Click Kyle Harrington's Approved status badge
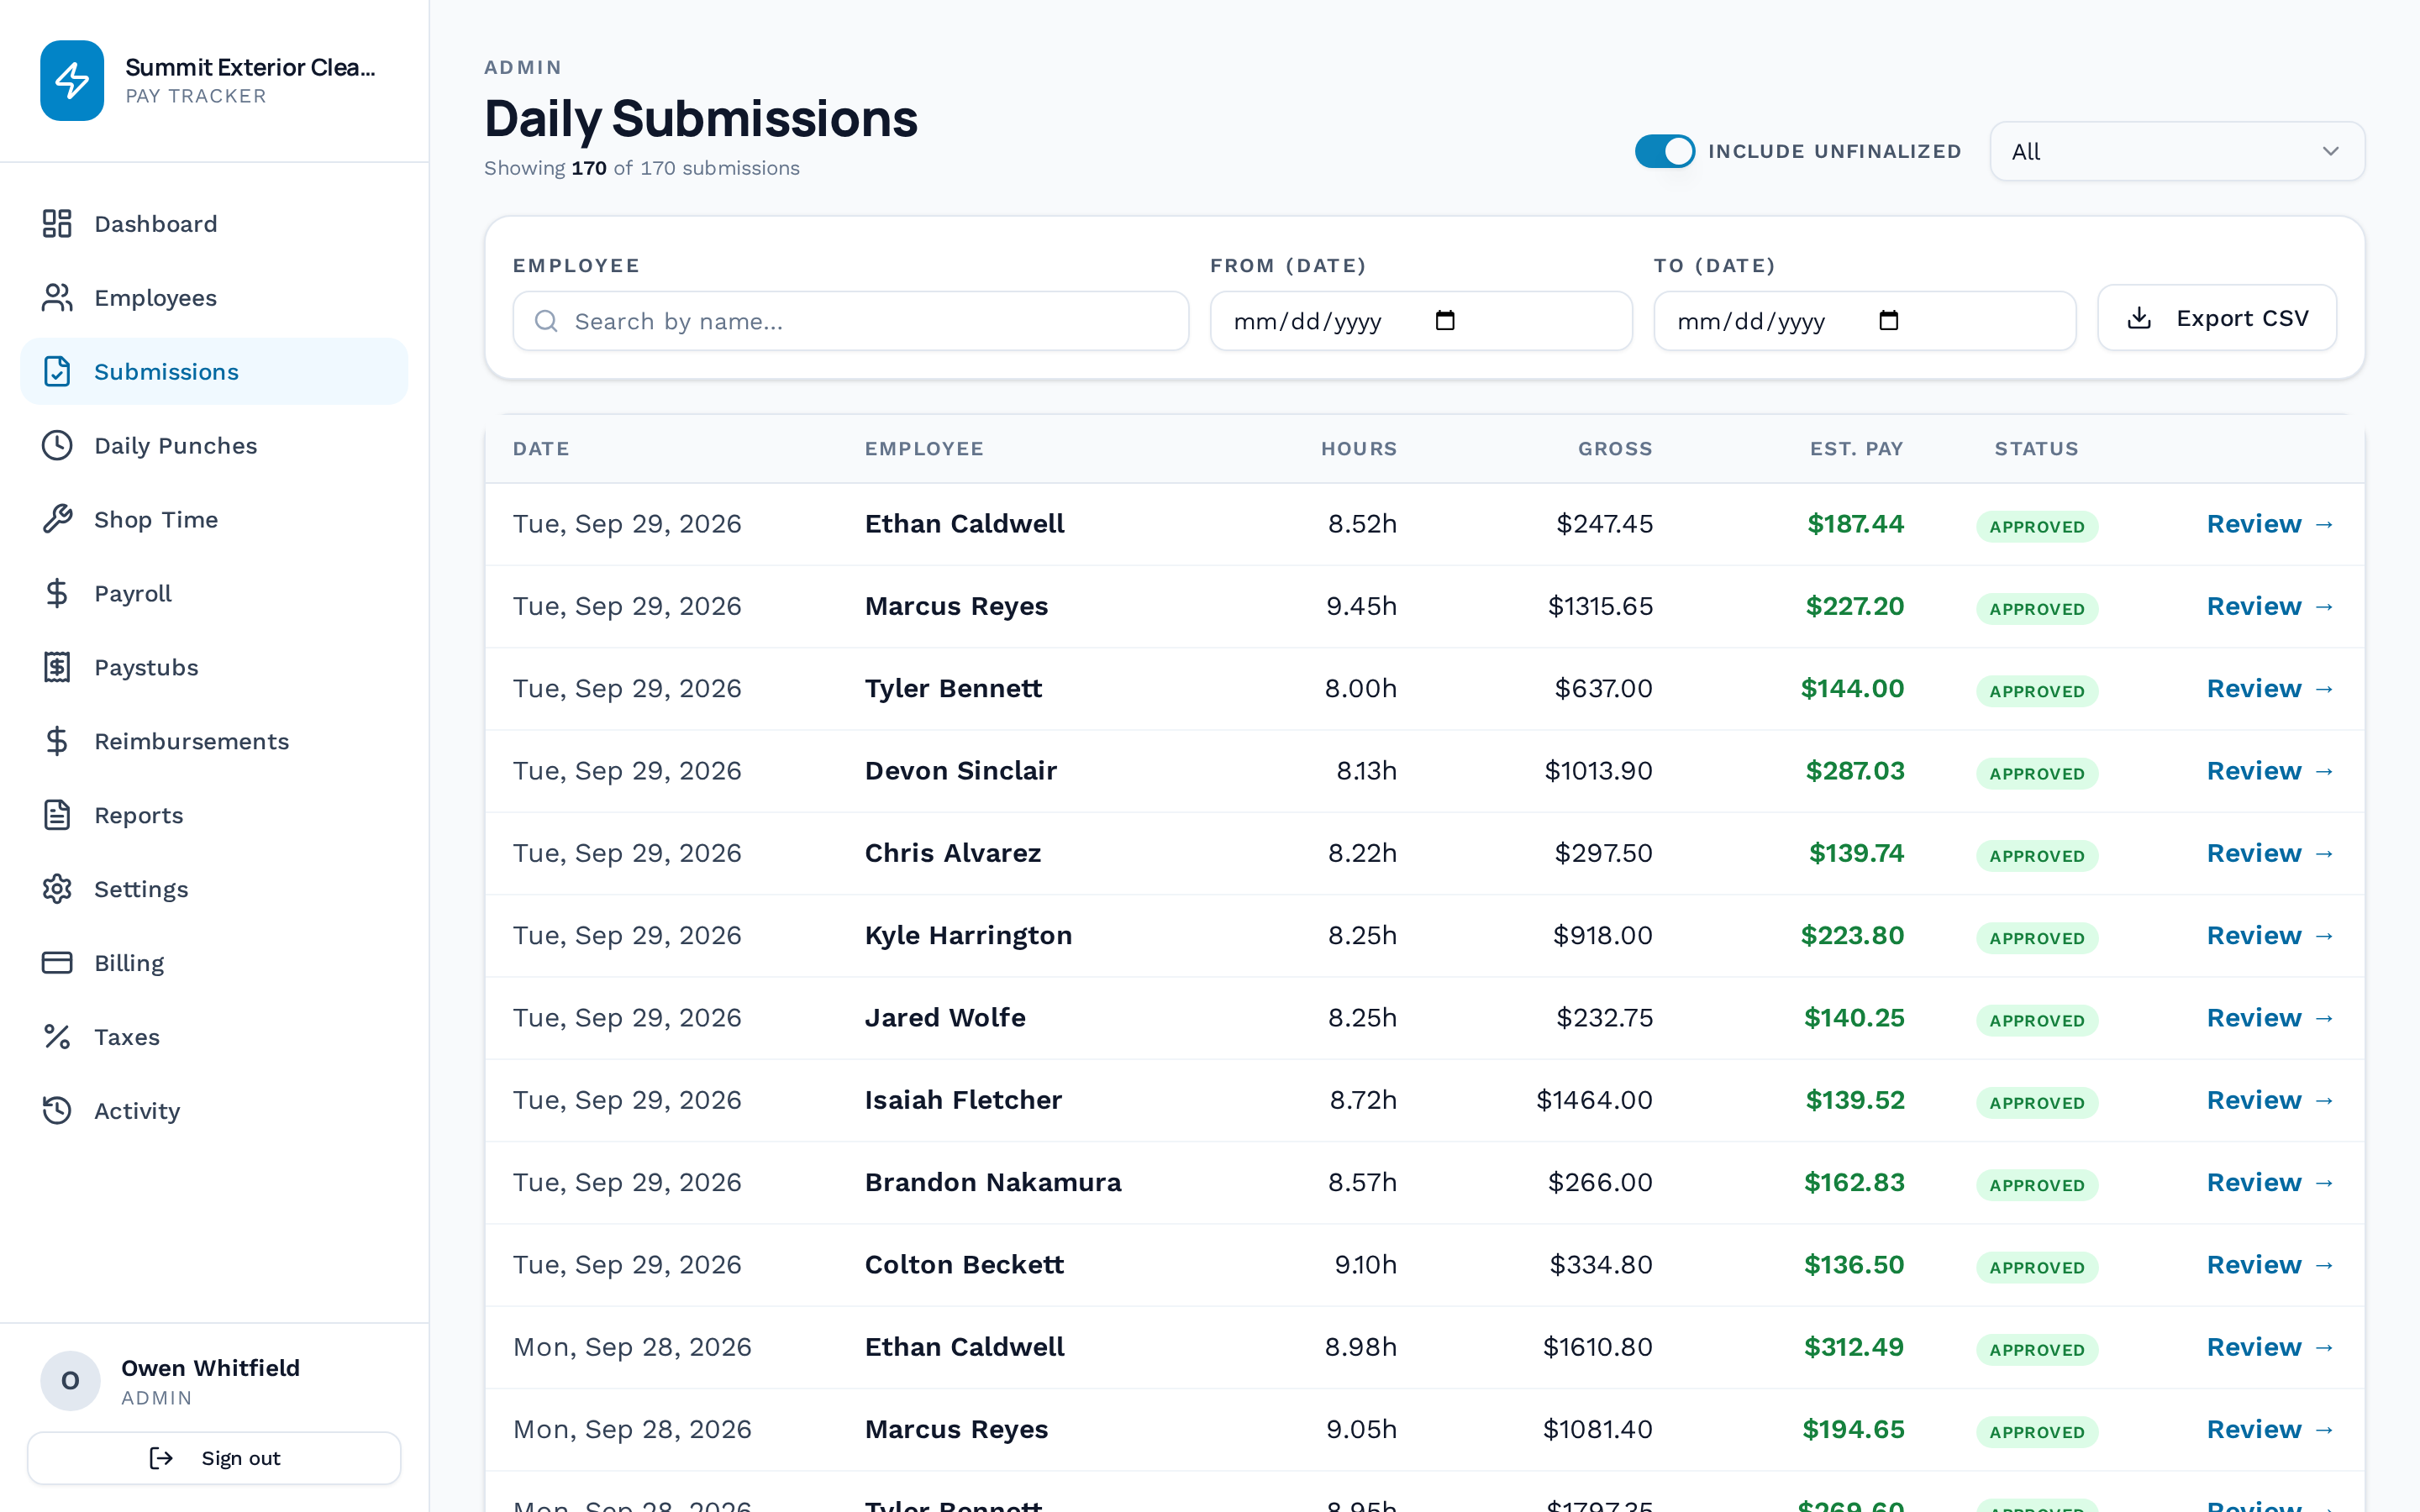Viewport: 2420px width, 1512px height. (2037, 938)
